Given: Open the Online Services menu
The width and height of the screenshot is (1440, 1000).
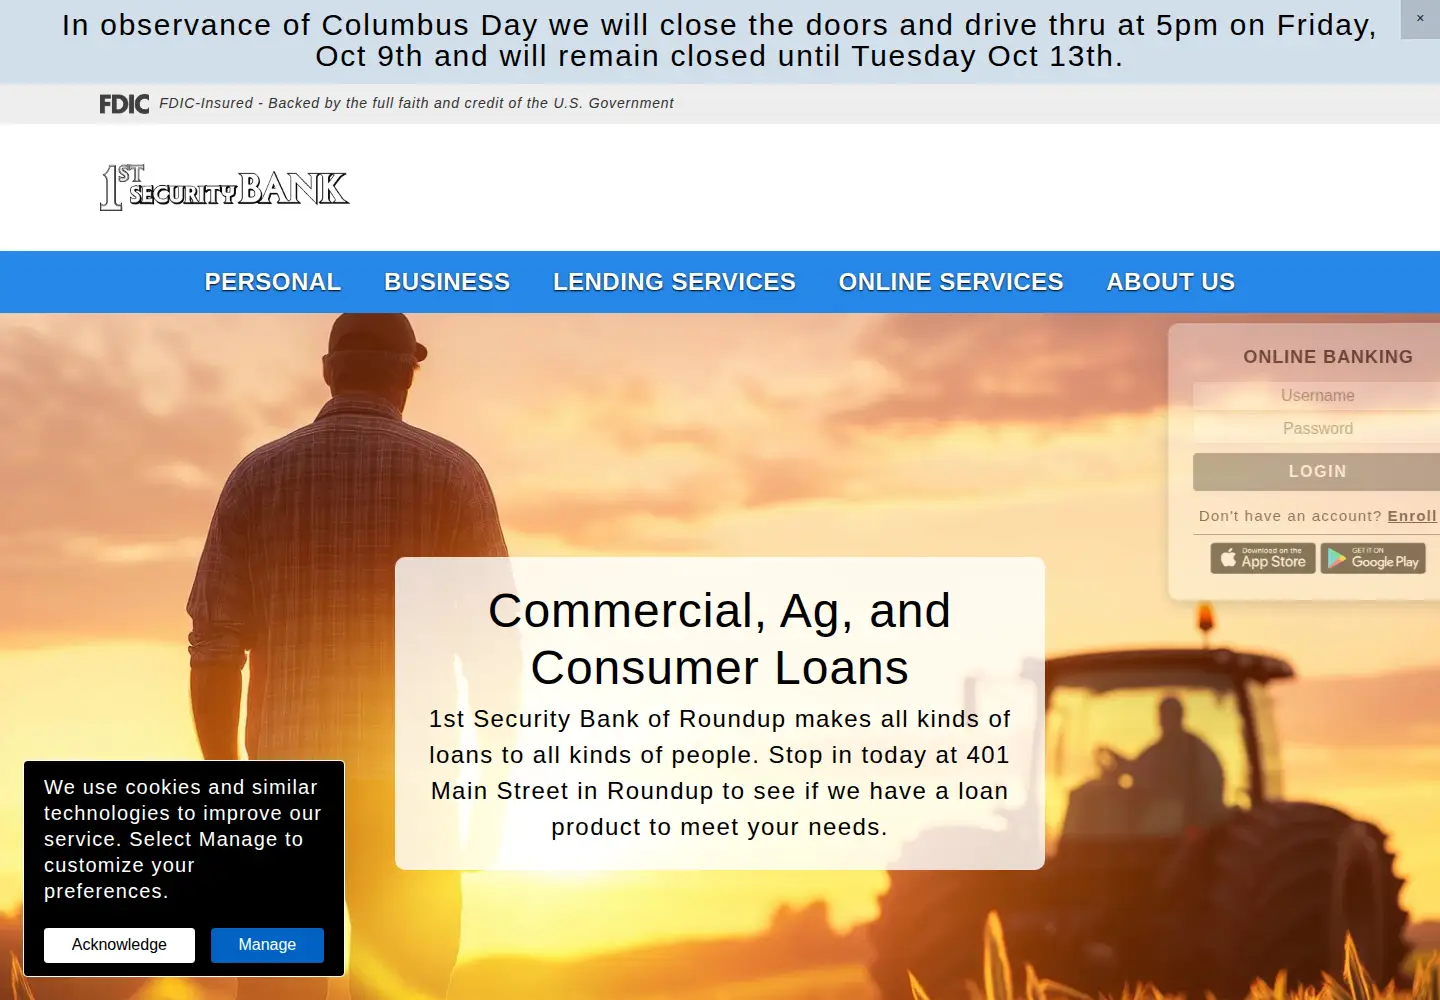Looking at the screenshot, I should coord(951,282).
